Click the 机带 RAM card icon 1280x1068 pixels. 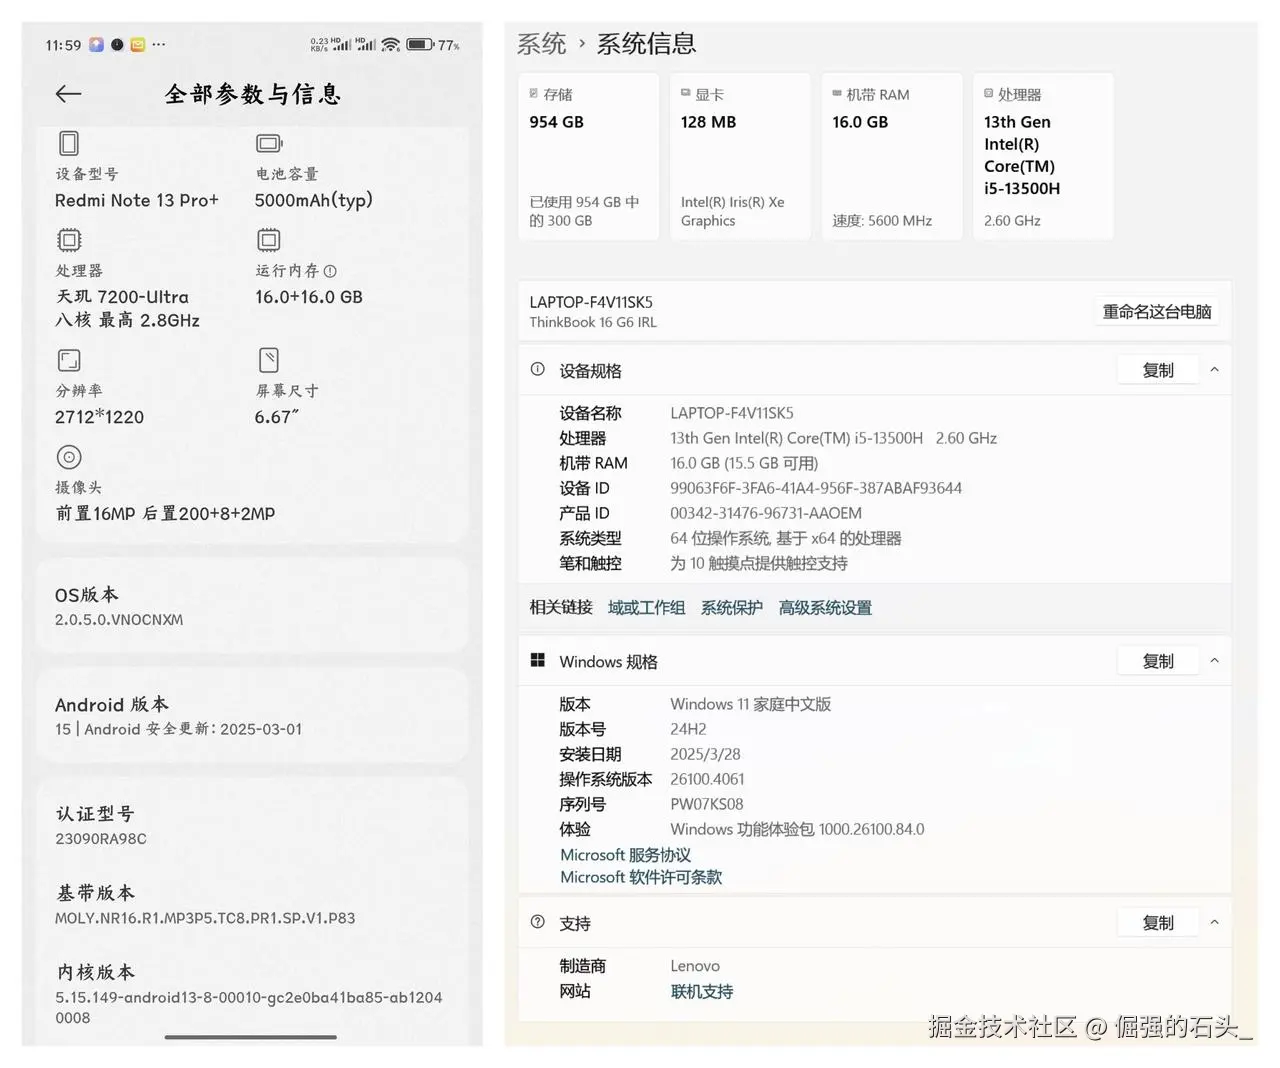[837, 93]
